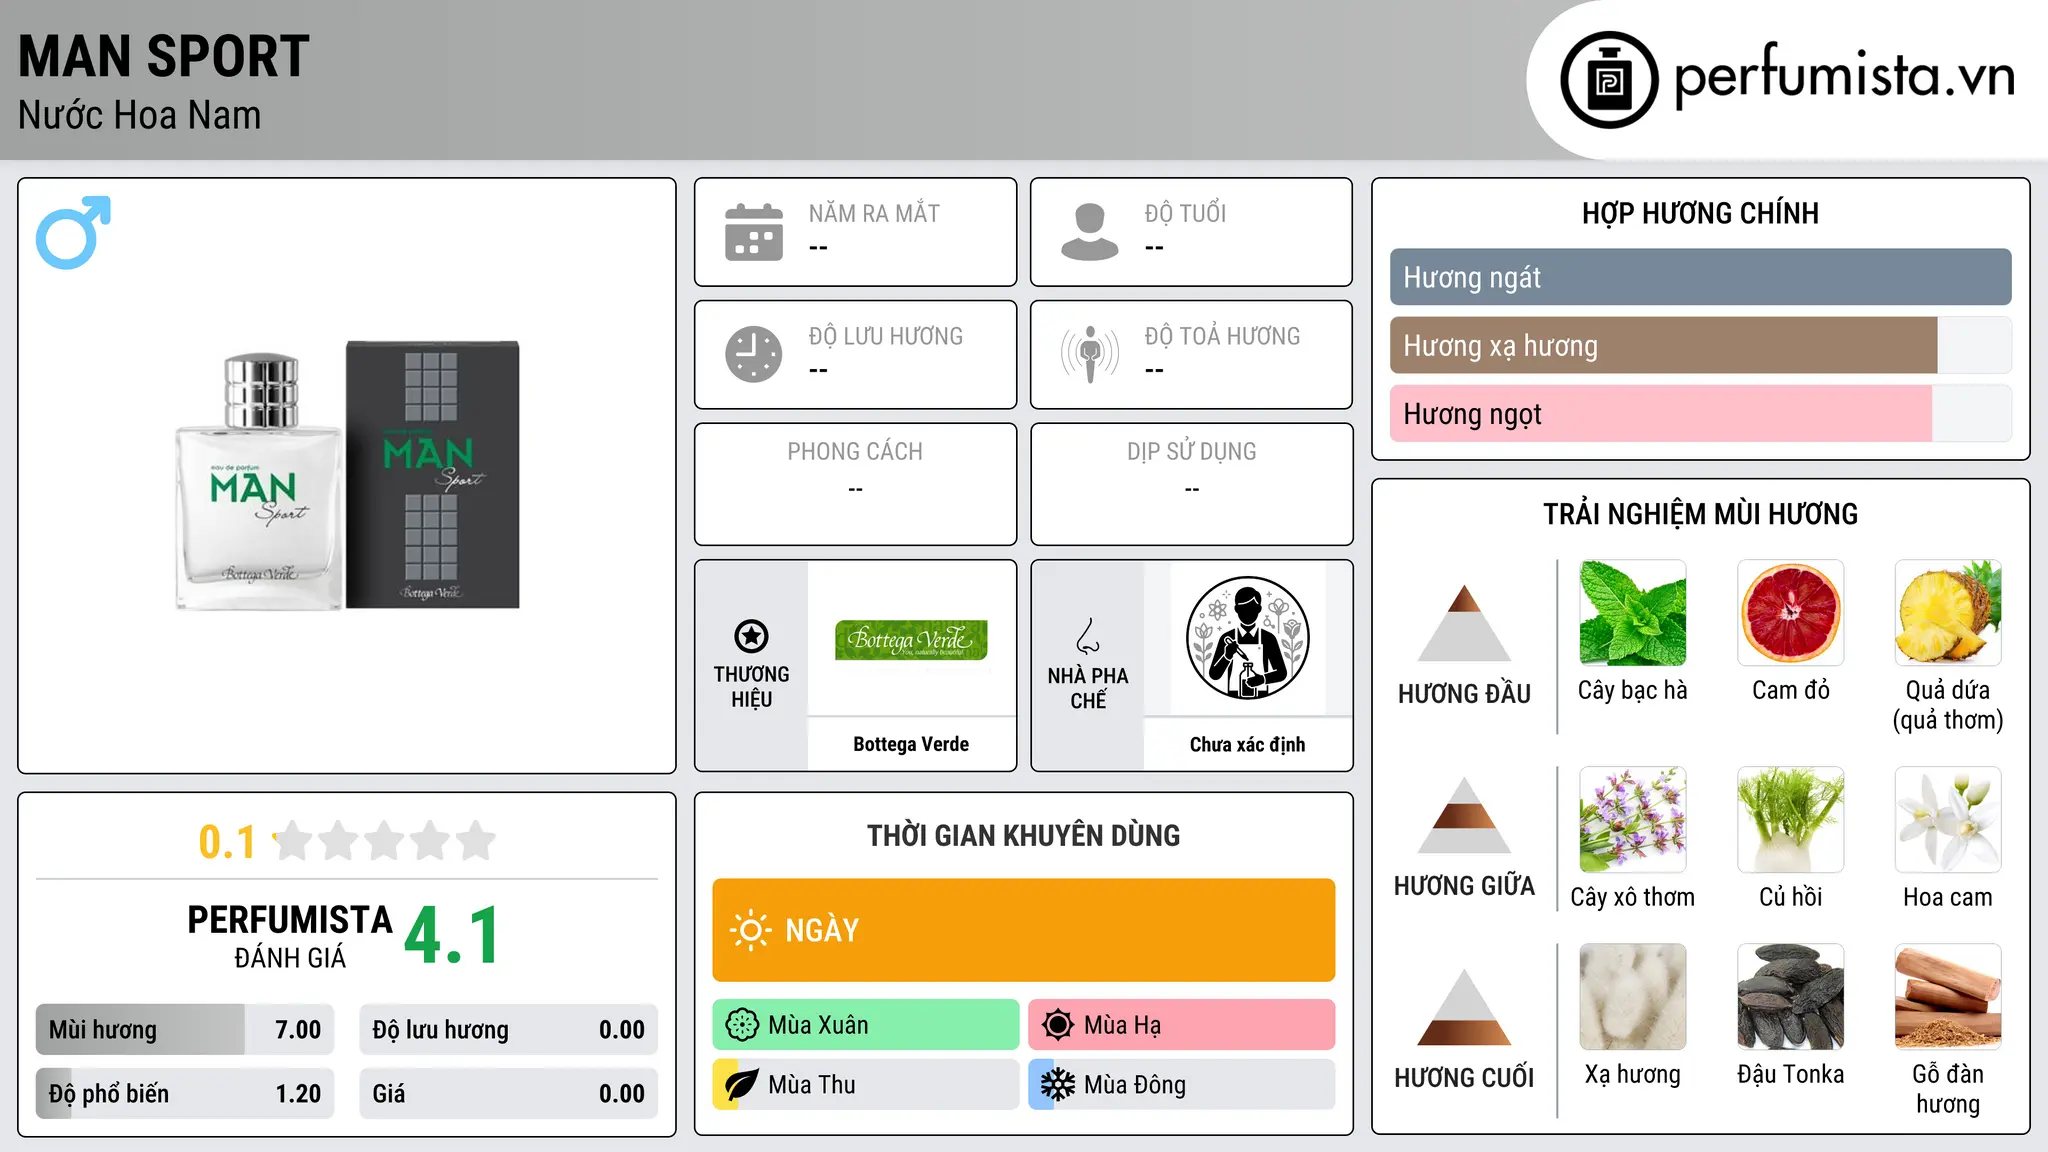Click the perfumista.vn perfume bottle logo icon
Screen dimensions: 2048x1152
(x=1609, y=80)
